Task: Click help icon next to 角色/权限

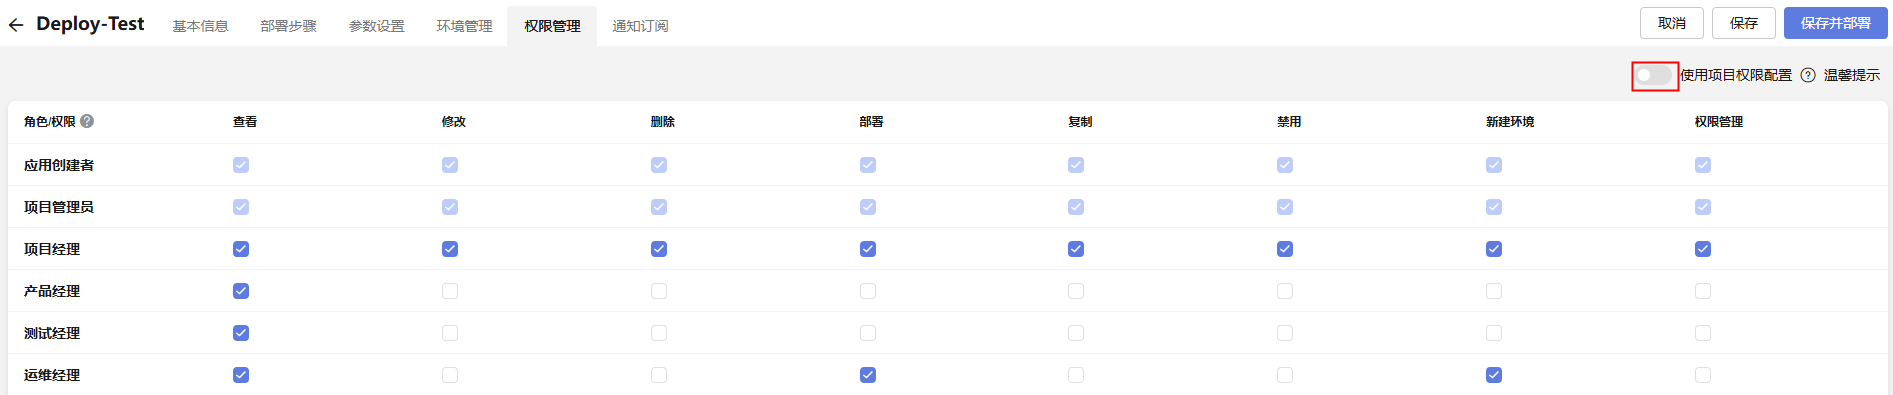Action: pyautogui.click(x=87, y=121)
